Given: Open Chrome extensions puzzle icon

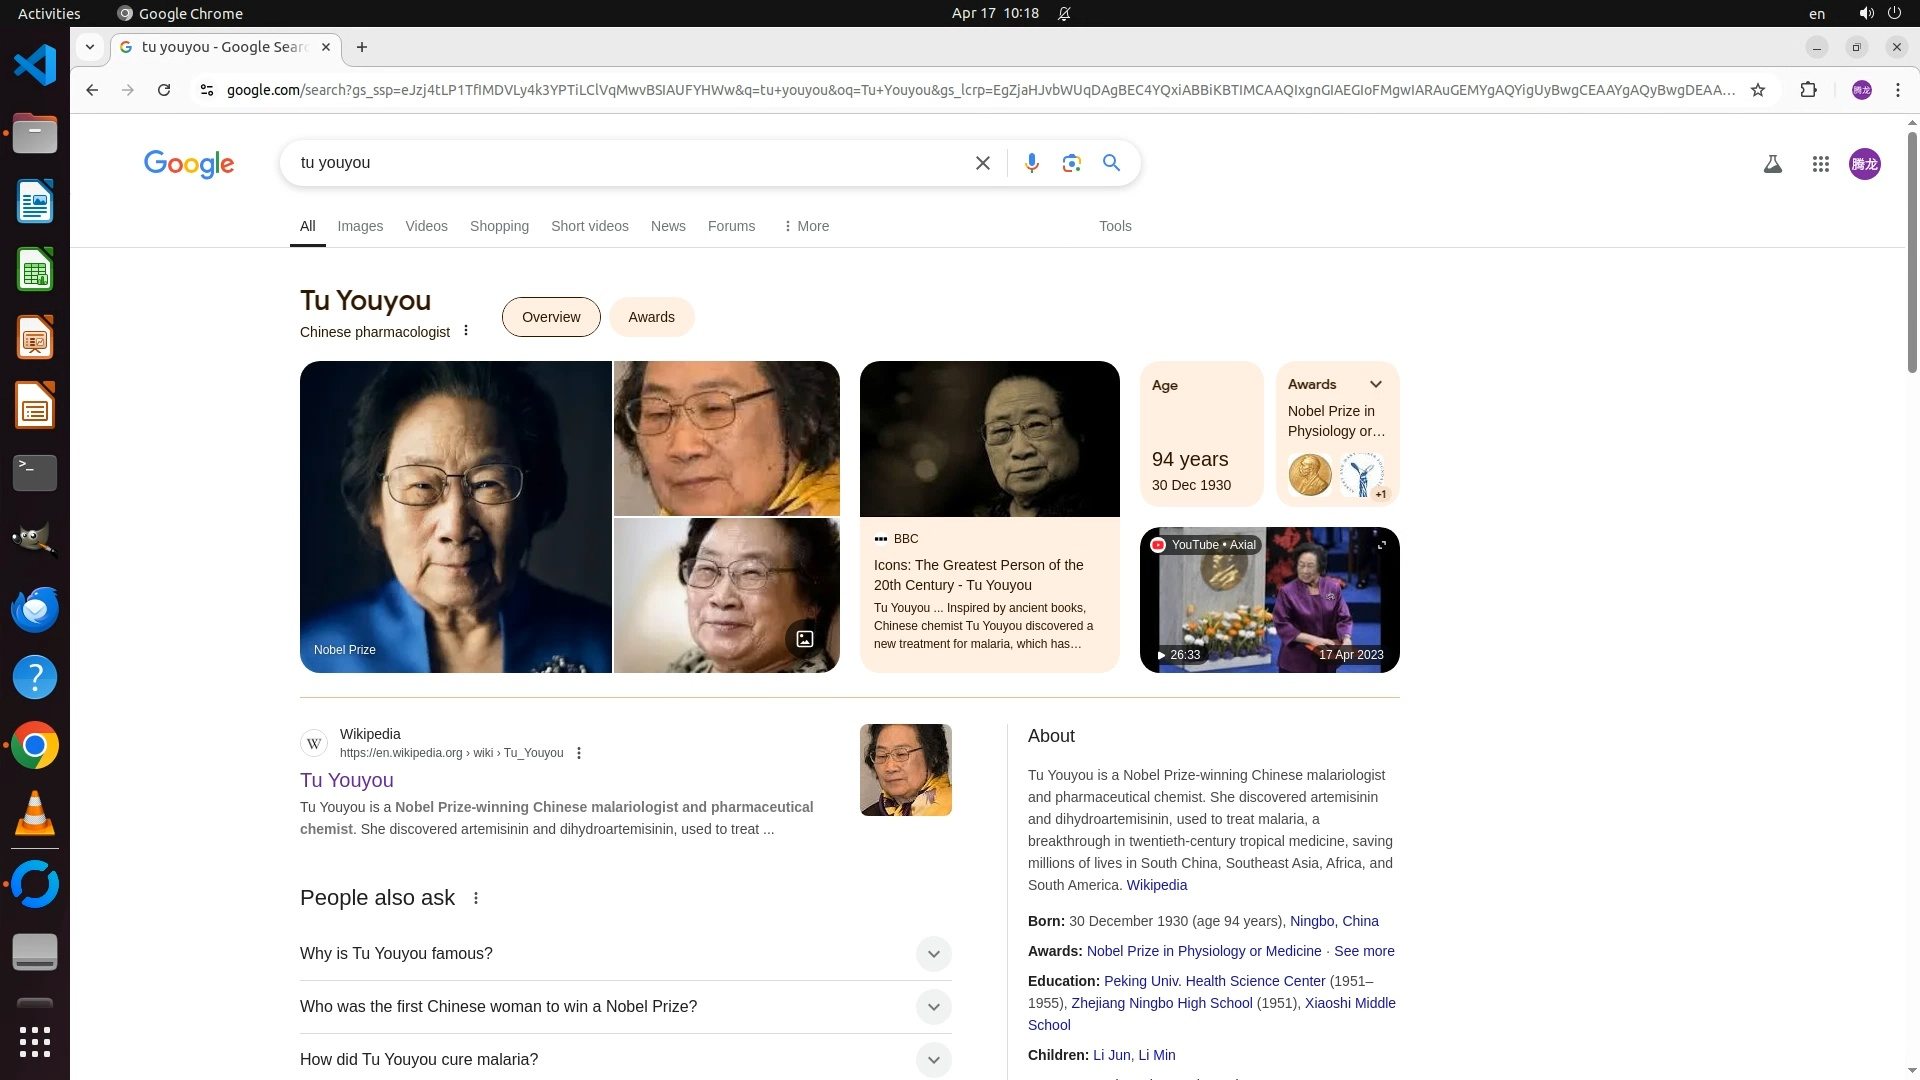Looking at the screenshot, I should (x=1808, y=90).
